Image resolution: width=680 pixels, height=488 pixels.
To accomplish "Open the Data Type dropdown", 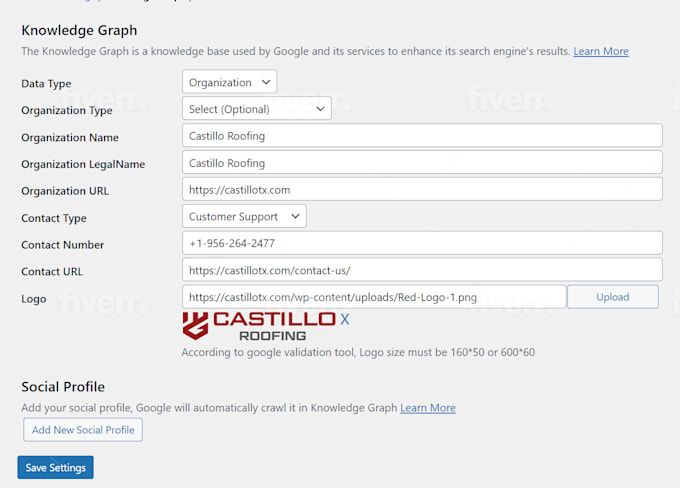I will [x=229, y=82].
